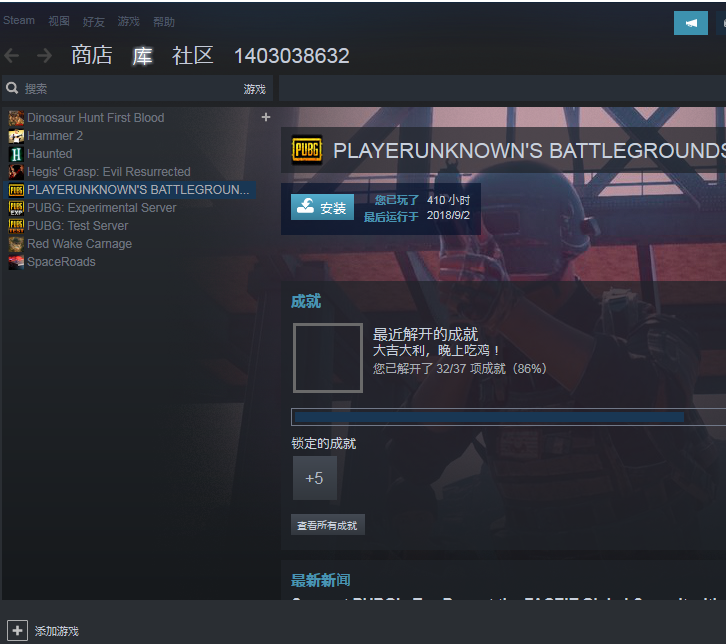Go to the 商店 tab
The image size is (726, 644).
[x=92, y=55]
